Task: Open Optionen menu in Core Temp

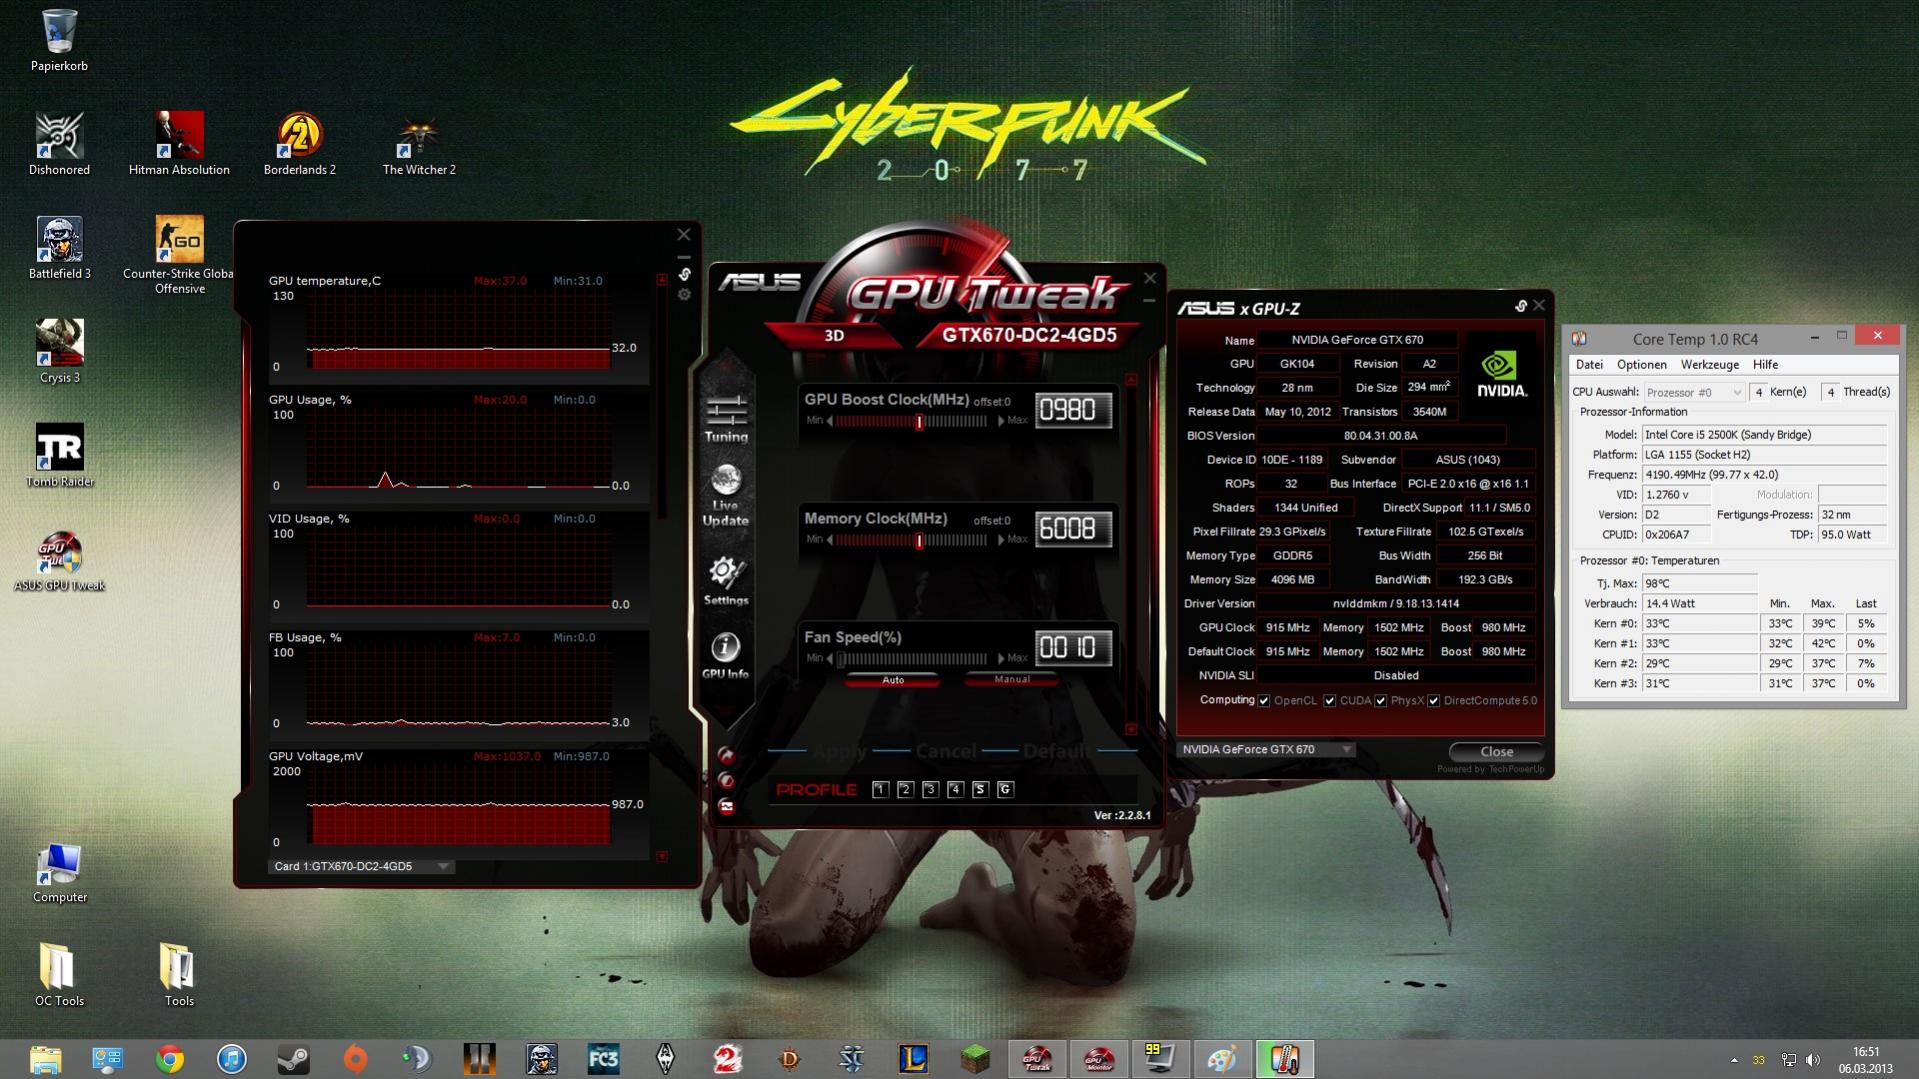Action: tap(1642, 365)
